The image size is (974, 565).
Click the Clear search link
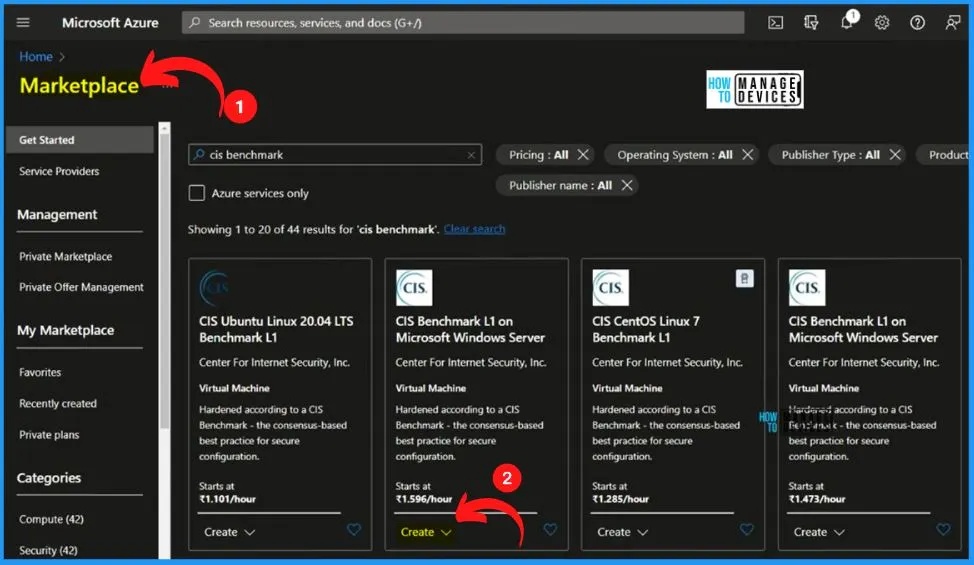coord(474,229)
